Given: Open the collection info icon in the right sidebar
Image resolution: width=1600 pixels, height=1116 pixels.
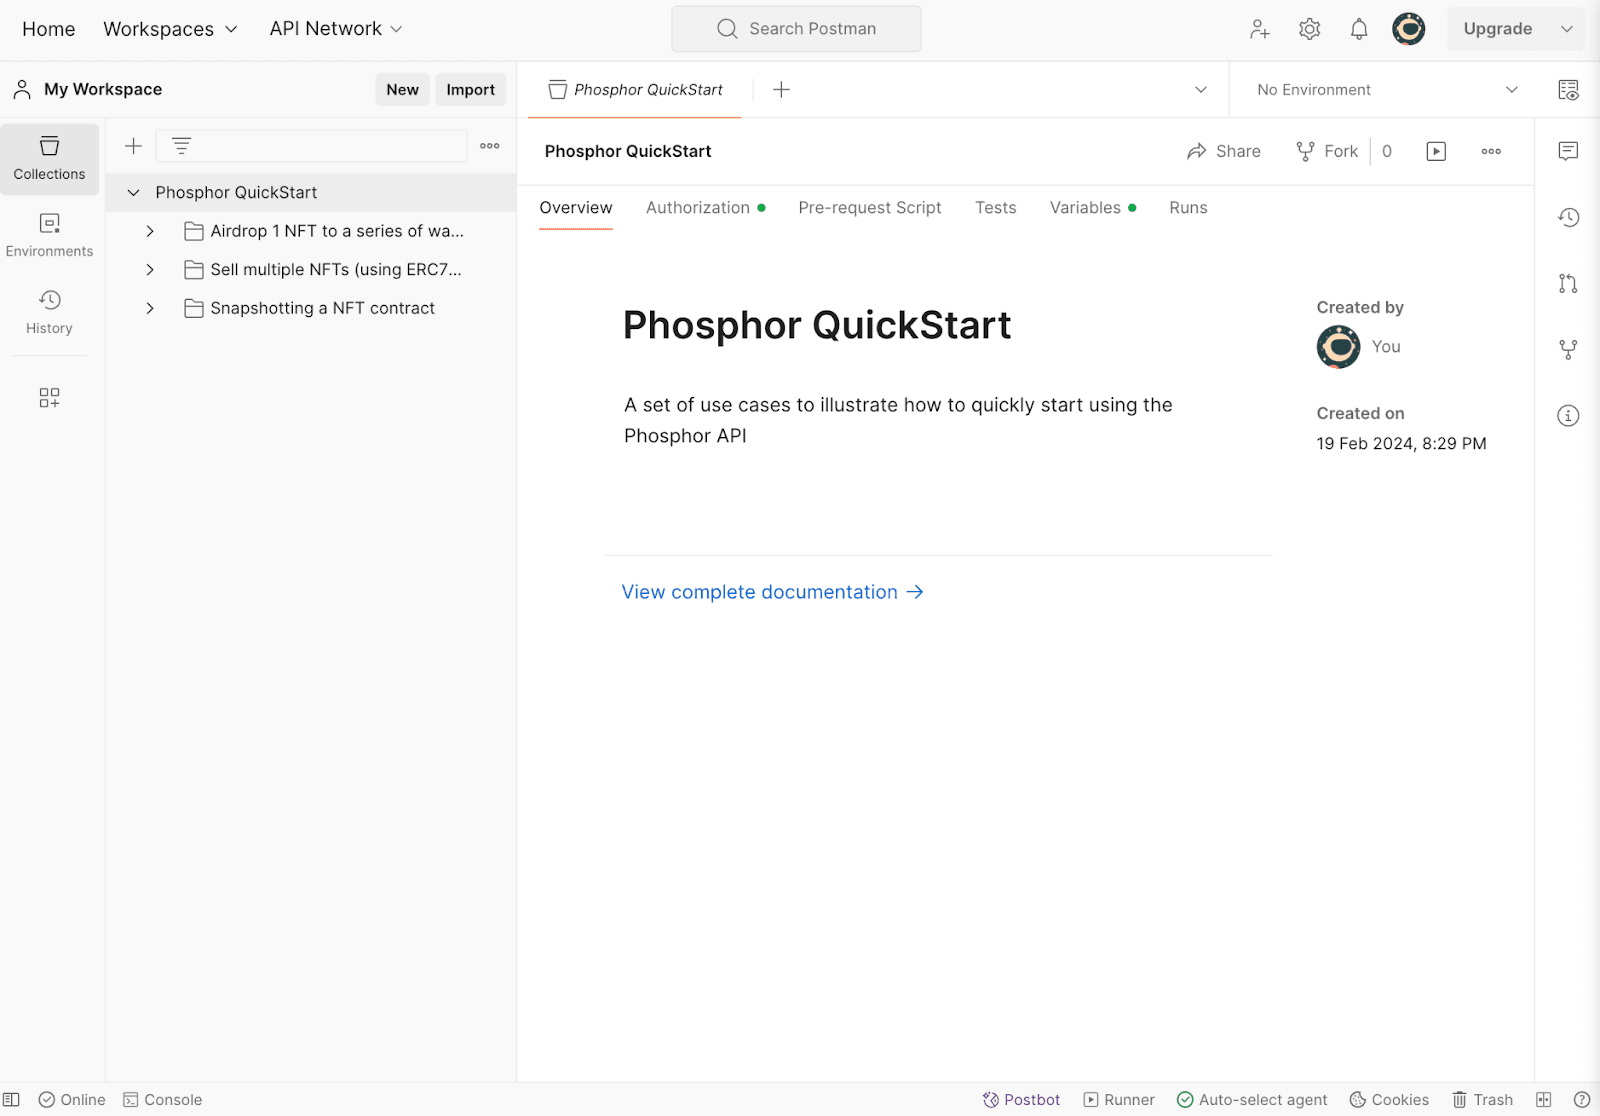Looking at the screenshot, I should [x=1568, y=415].
